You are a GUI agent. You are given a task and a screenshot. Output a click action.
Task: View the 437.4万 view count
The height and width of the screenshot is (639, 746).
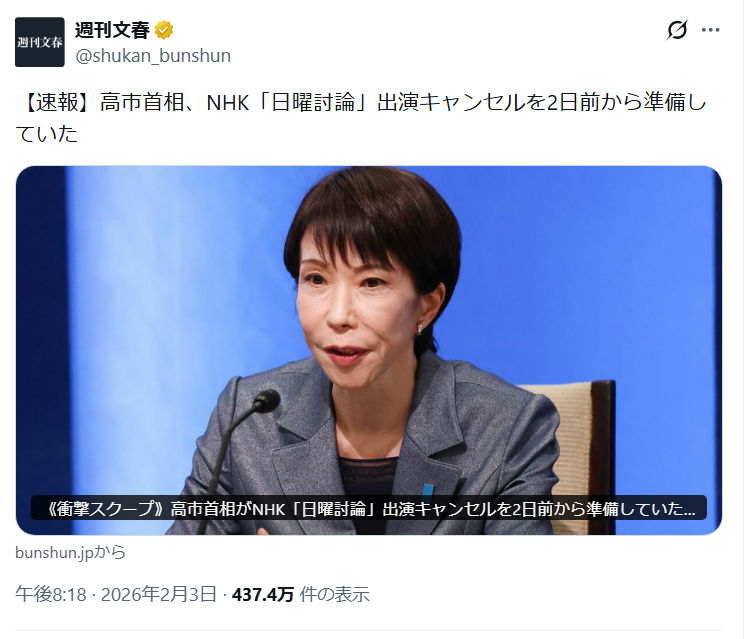pos(263,595)
